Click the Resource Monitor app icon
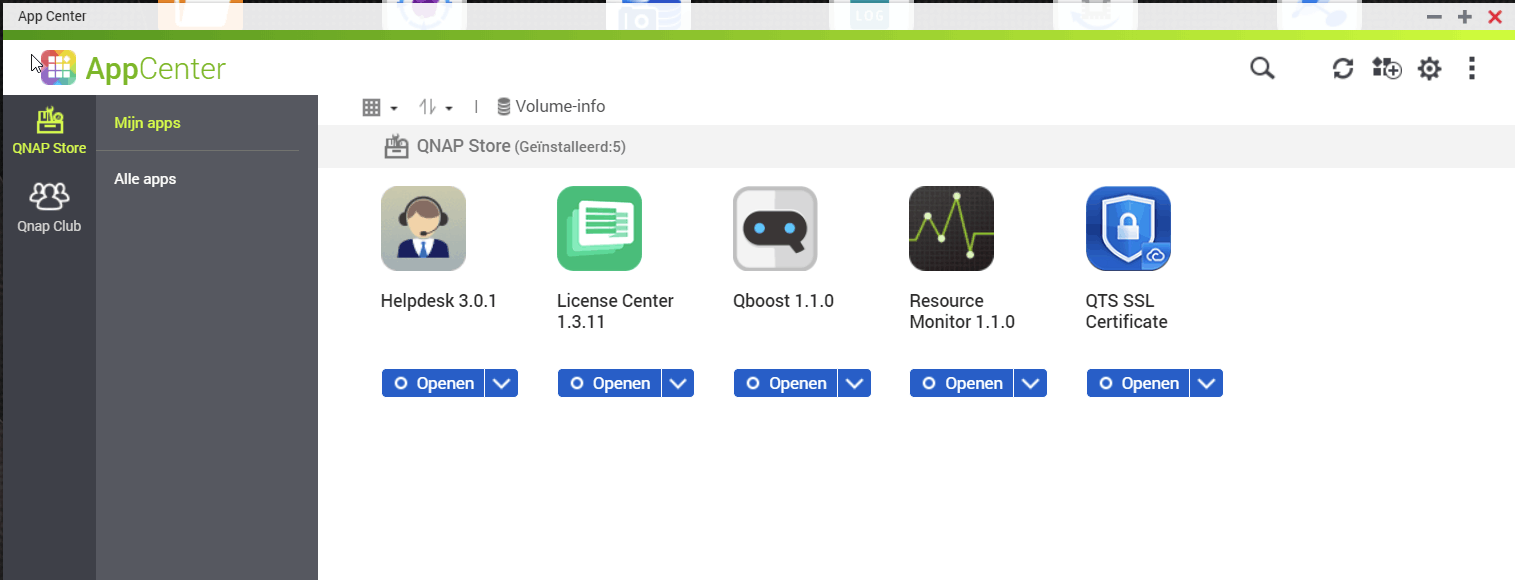 tap(951, 228)
